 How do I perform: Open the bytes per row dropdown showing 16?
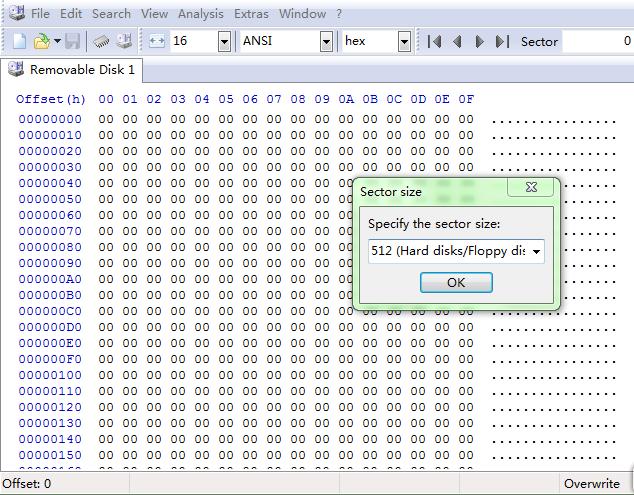click(224, 41)
